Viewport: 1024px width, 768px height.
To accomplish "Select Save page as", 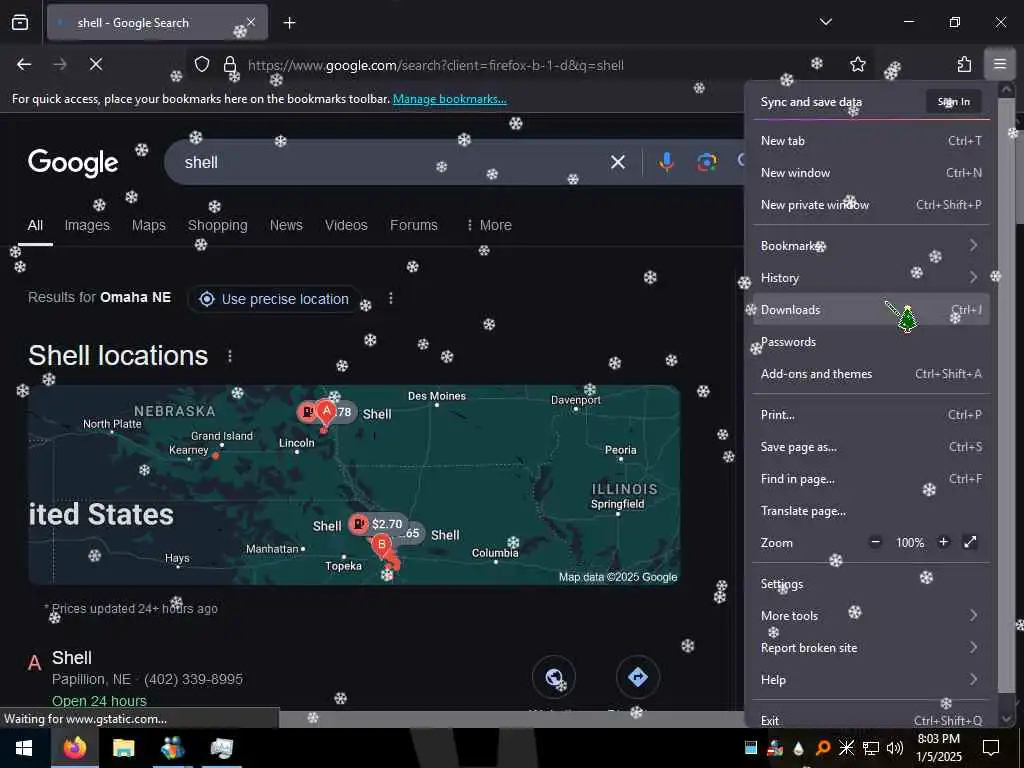I will coord(871,447).
